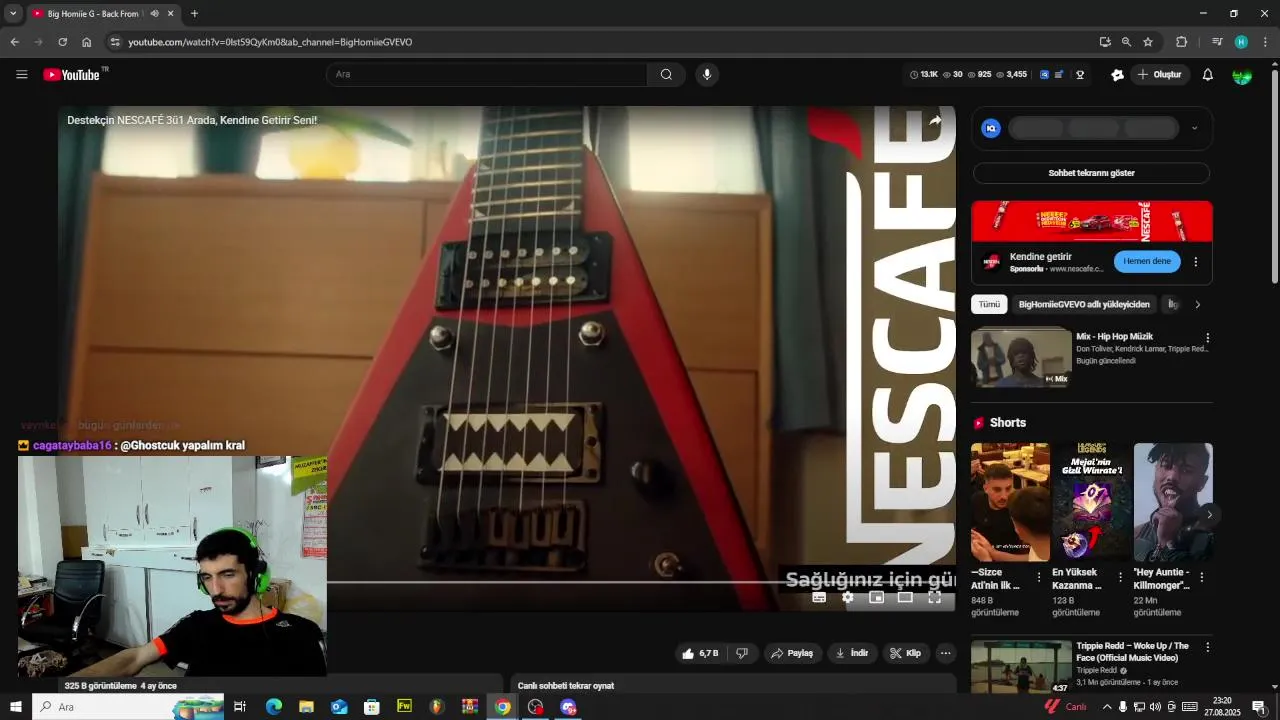
Task: Start voice search with the microphone icon
Action: (x=707, y=75)
